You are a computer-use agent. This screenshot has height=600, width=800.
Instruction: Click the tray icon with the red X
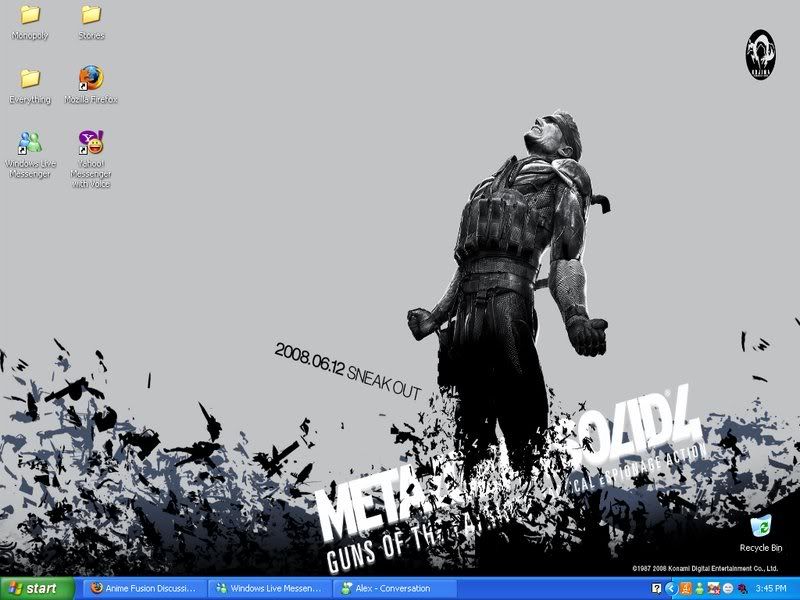[712, 587]
